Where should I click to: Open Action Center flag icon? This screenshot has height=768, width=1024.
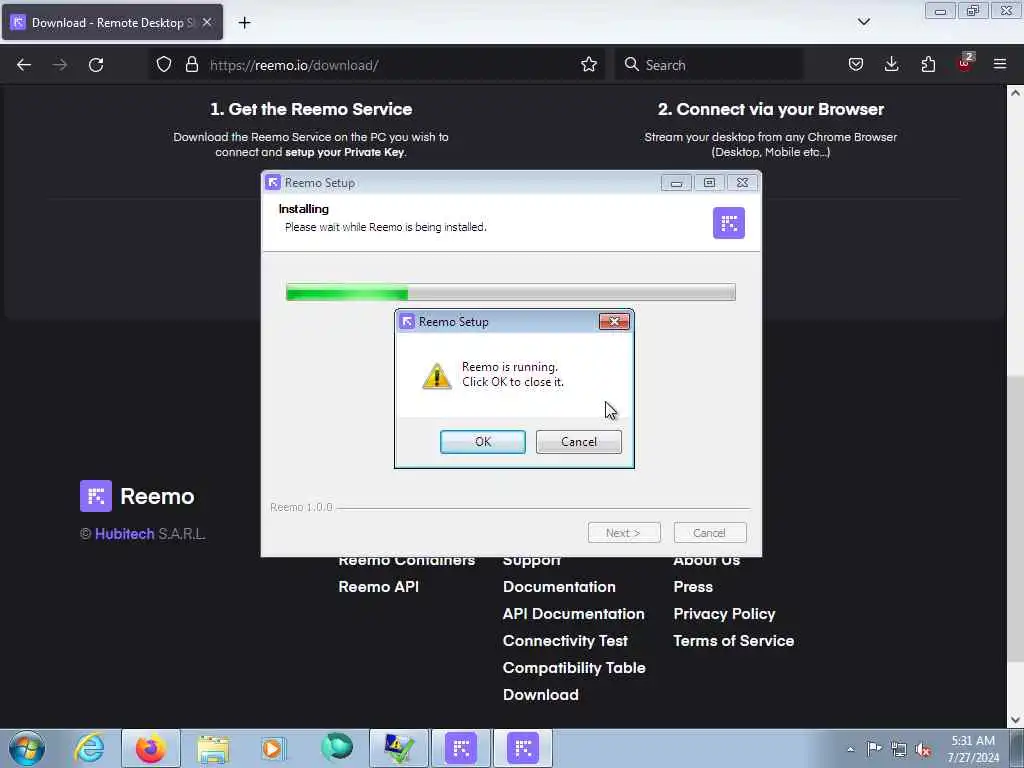pyautogui.click(x=873, y=748)
